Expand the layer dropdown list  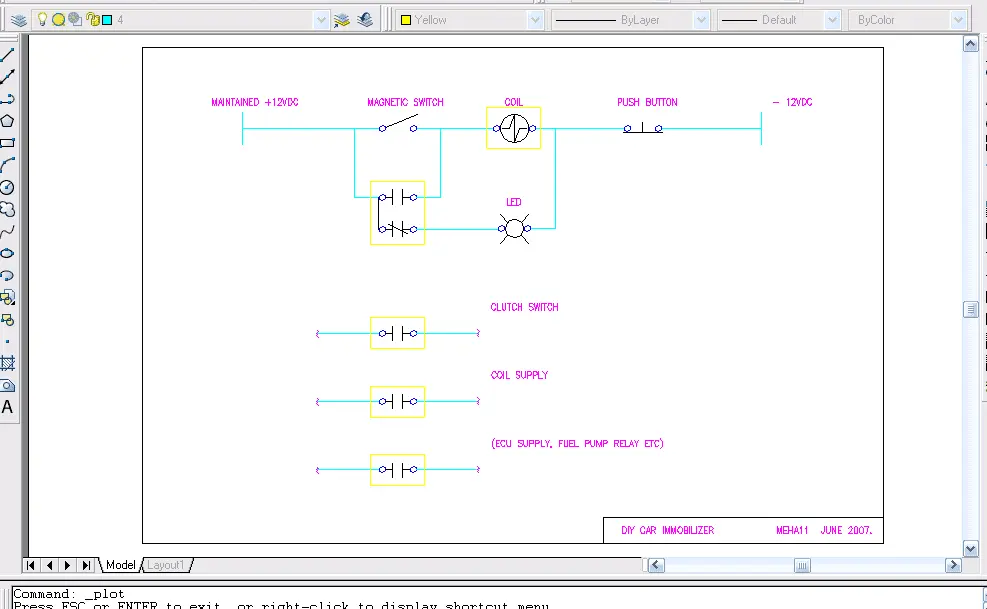[x=321, y=19]
